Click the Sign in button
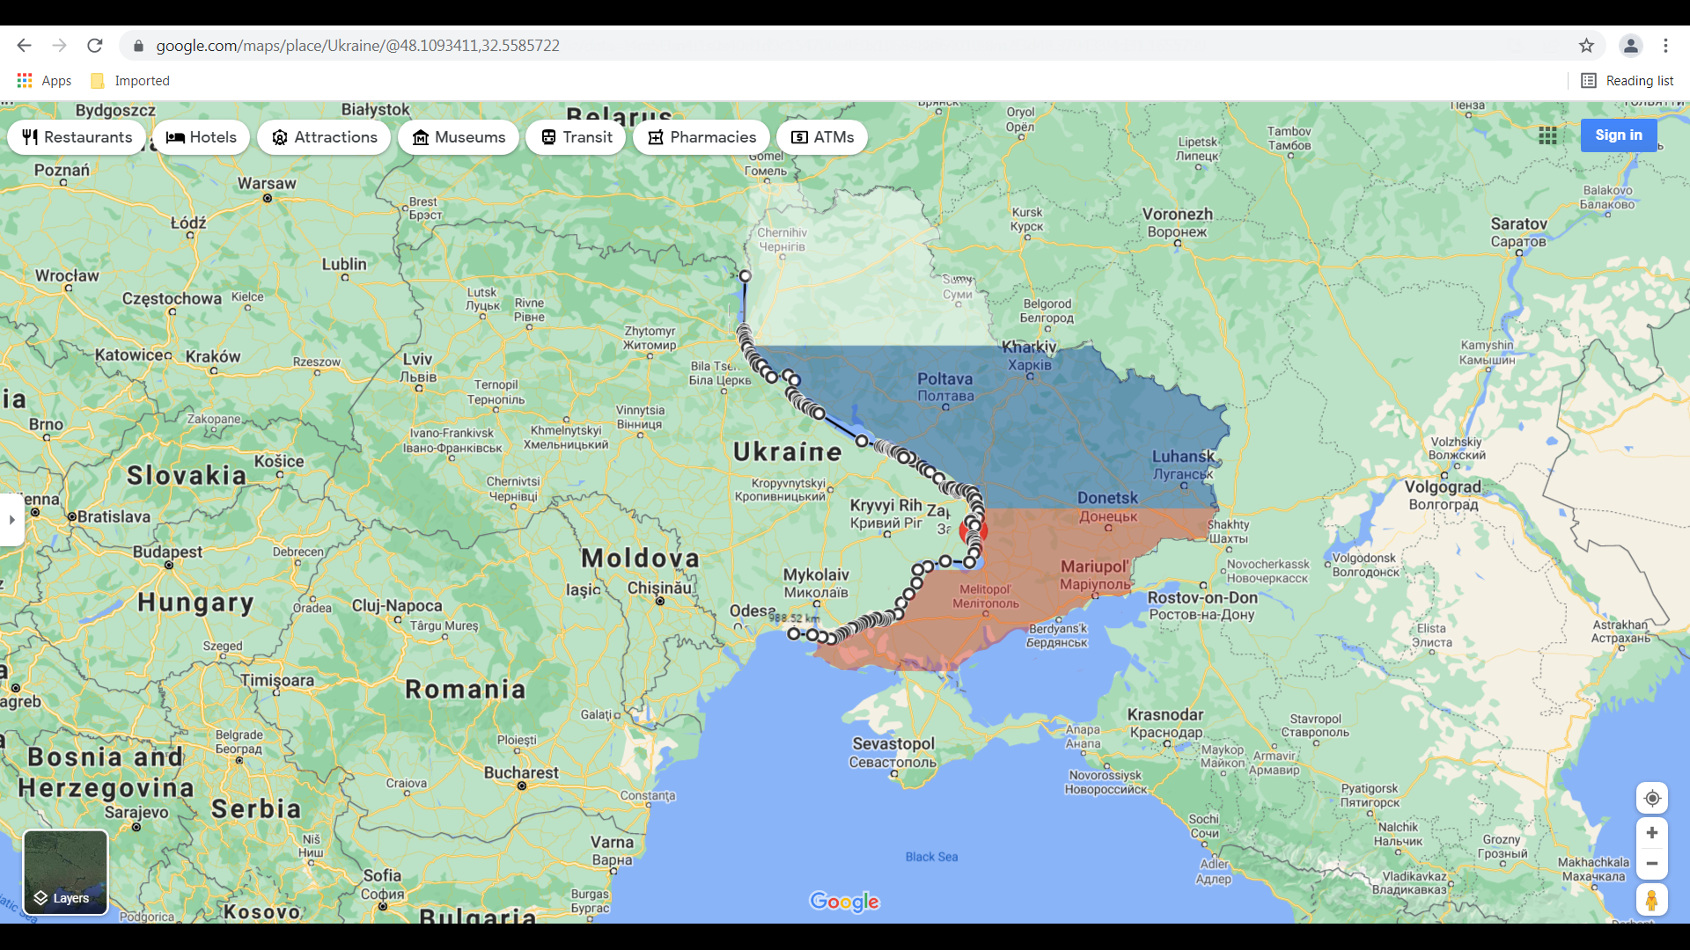The width and height of the screenshot is (1690, 950). pos(1618,135)
